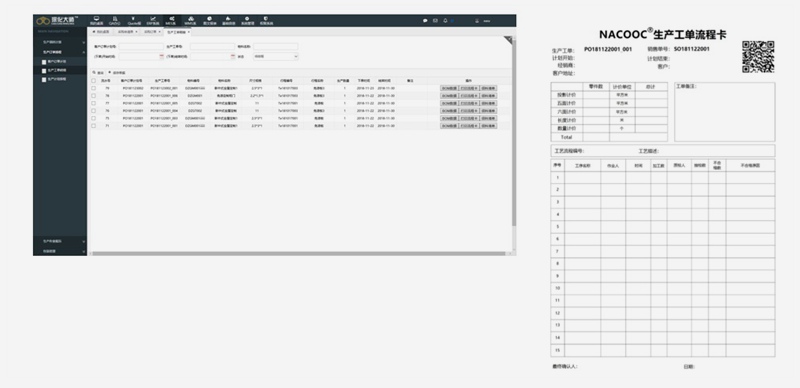Open the WMS module icon

[190, 20]
